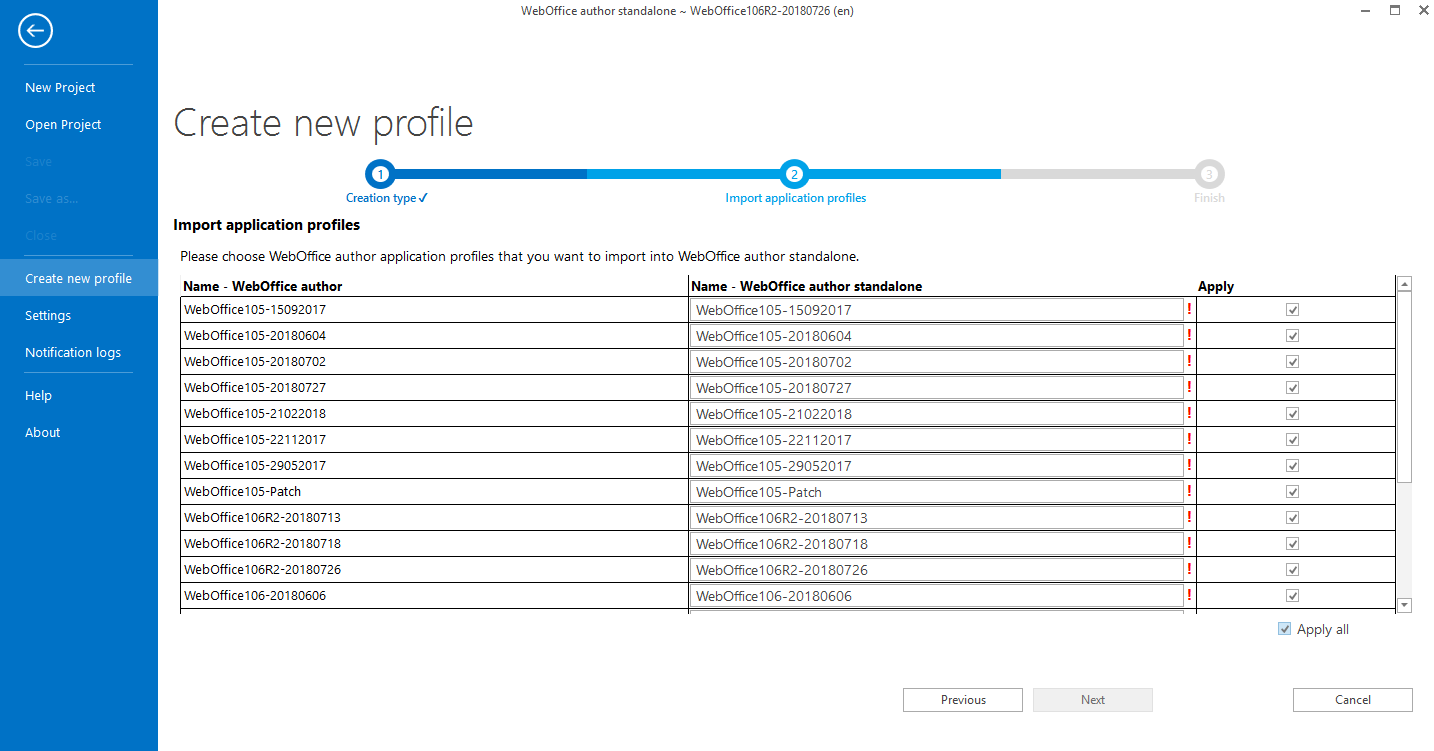1434x751 pixels.
Task: Click the warning icon next to WebOffice106-20180606
Action: (1189, 595)
